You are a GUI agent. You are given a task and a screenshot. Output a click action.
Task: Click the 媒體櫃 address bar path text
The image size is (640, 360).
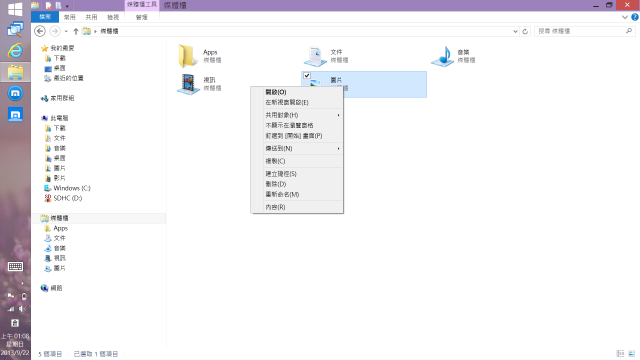pos(109,31)
